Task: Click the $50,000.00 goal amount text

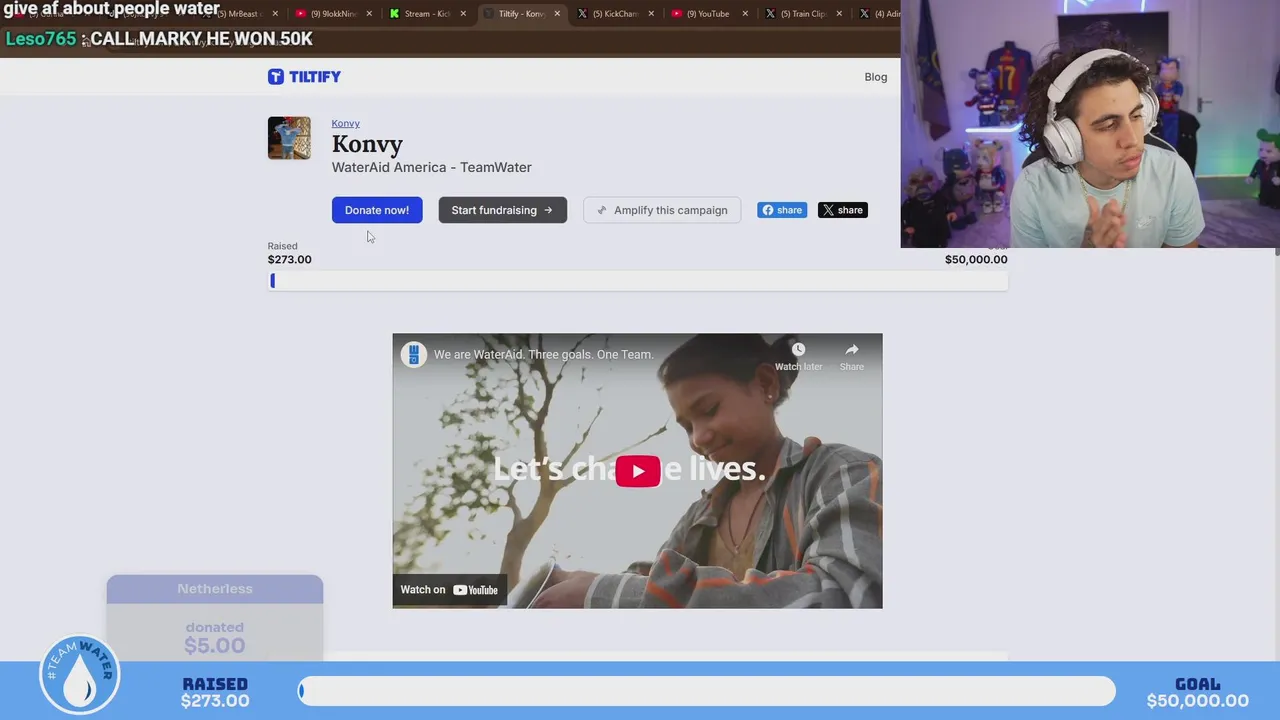Action: (976, 259)
